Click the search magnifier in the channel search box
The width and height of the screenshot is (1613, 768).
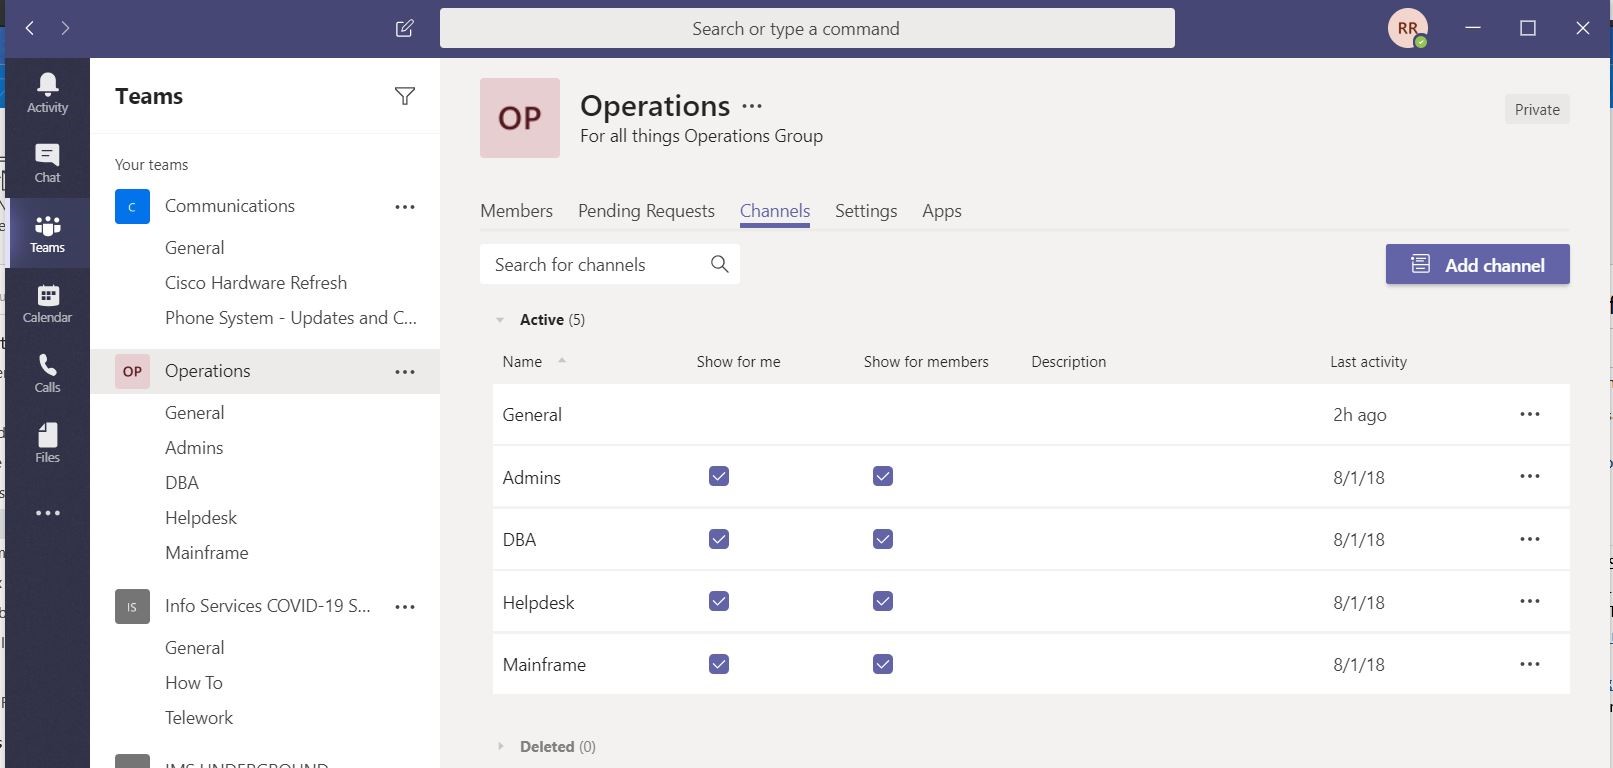[719, 264]
